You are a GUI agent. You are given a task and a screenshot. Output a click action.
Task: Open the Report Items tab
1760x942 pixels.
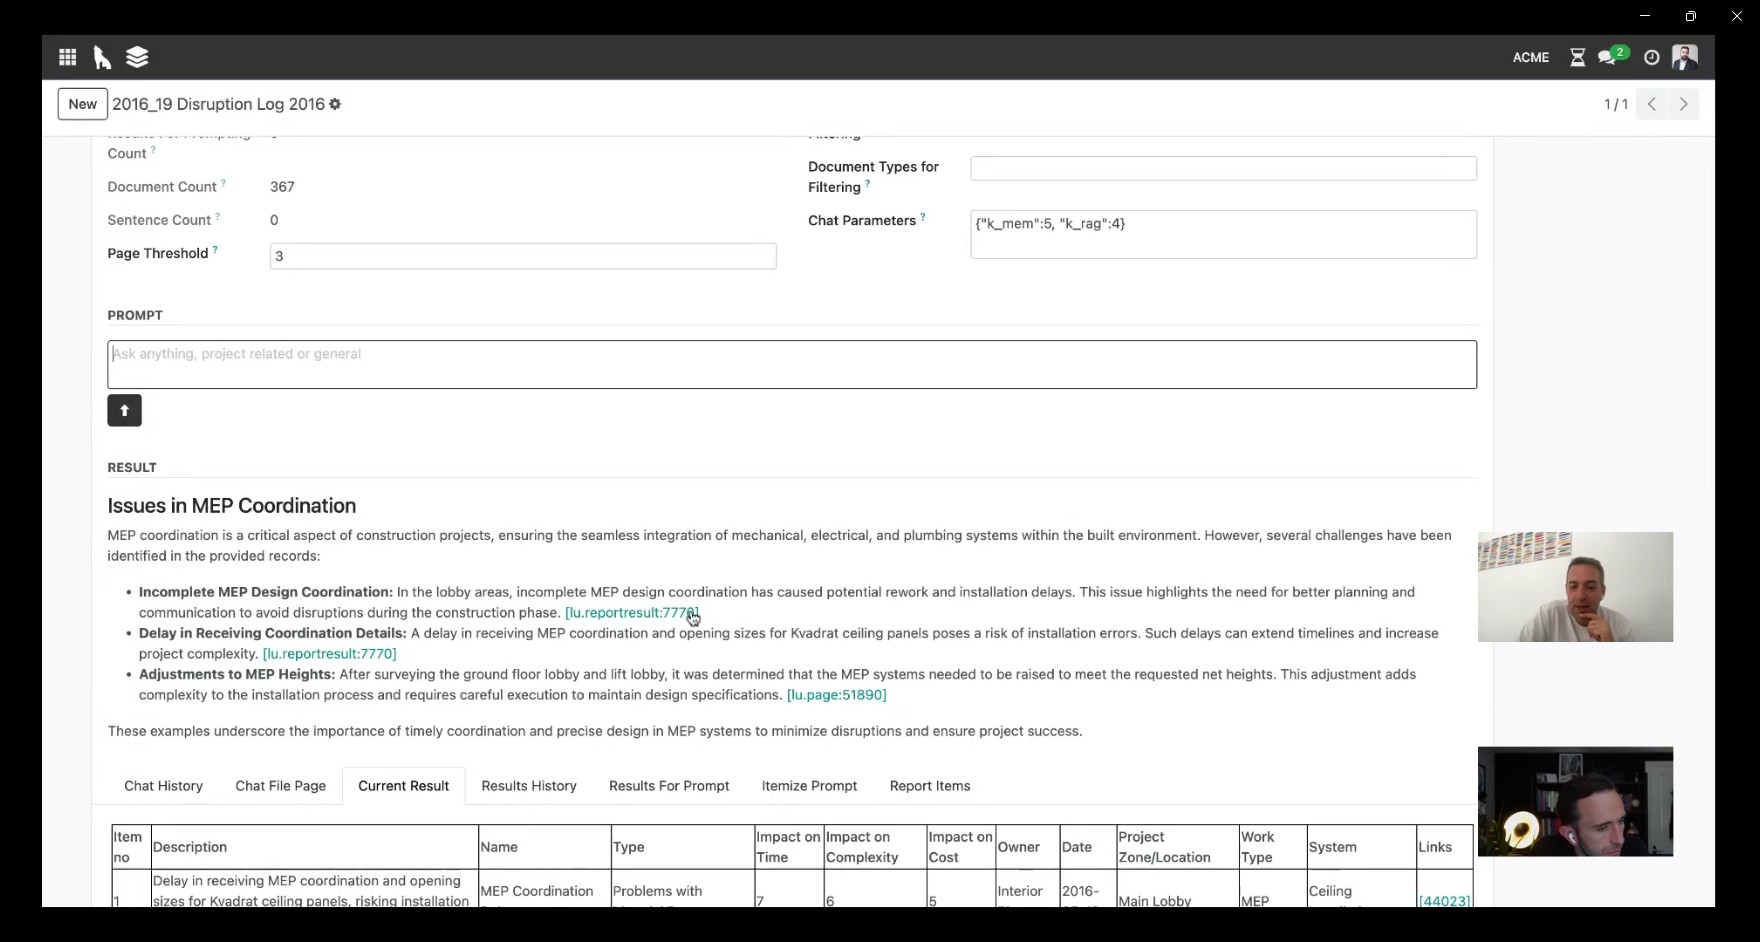click(930, 786)
